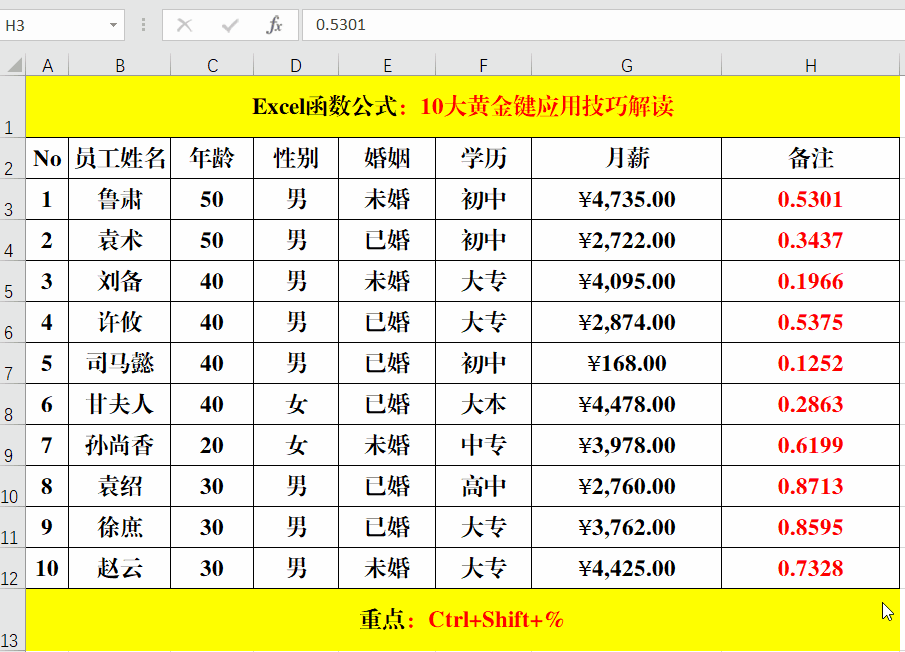
Task: Click the "年龄" header cell
Action: coord(212,158)
